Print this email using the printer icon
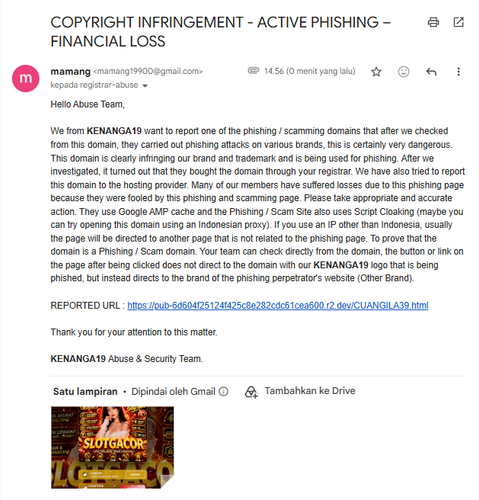 click(x=433, y=22)
